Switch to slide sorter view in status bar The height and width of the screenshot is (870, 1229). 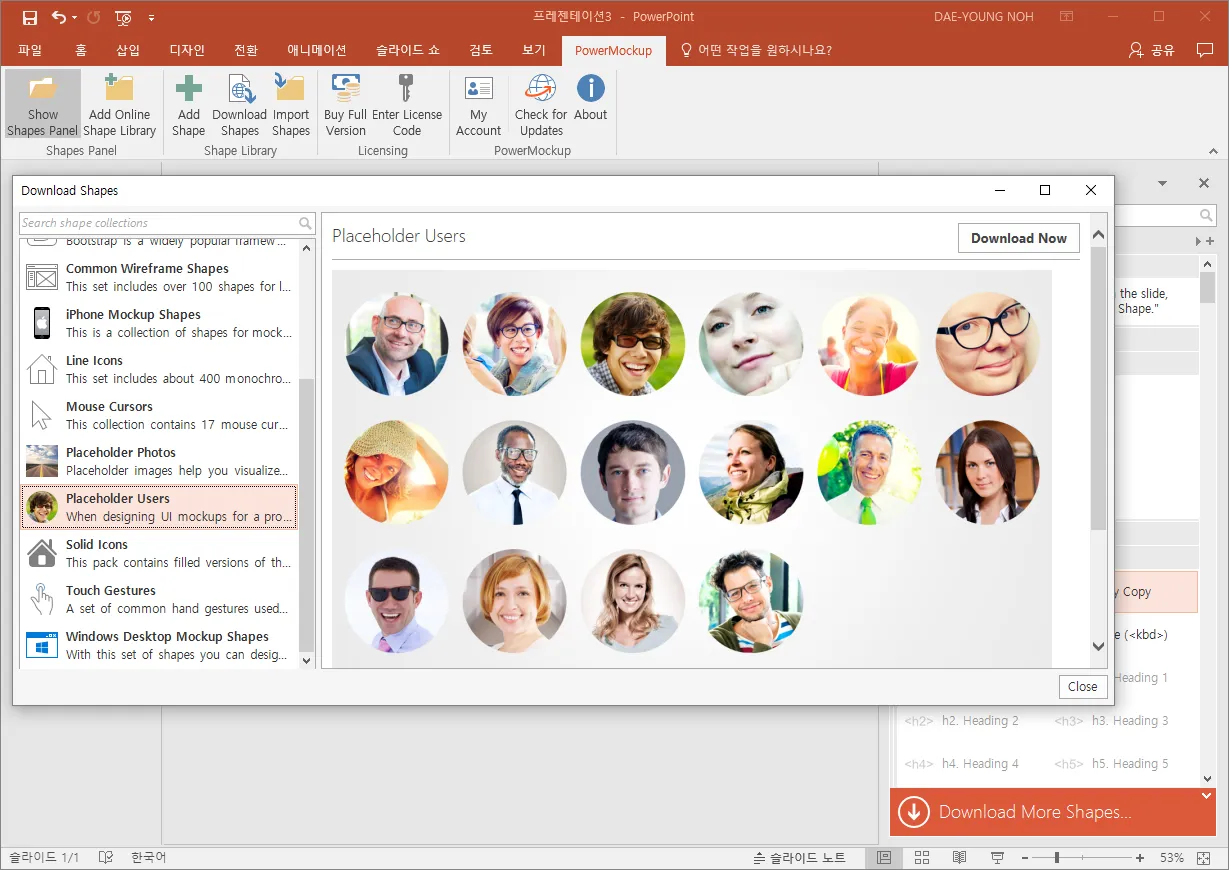pyautogui.click(x=922, y=858)
